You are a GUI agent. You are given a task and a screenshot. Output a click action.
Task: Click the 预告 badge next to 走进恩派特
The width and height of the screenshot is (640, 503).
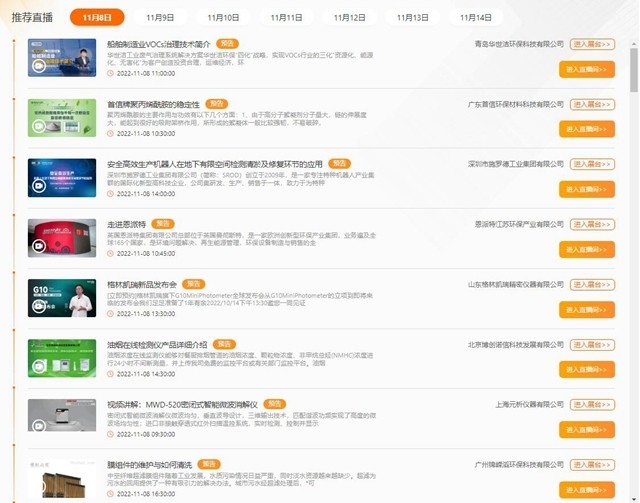tap(163, 224)
